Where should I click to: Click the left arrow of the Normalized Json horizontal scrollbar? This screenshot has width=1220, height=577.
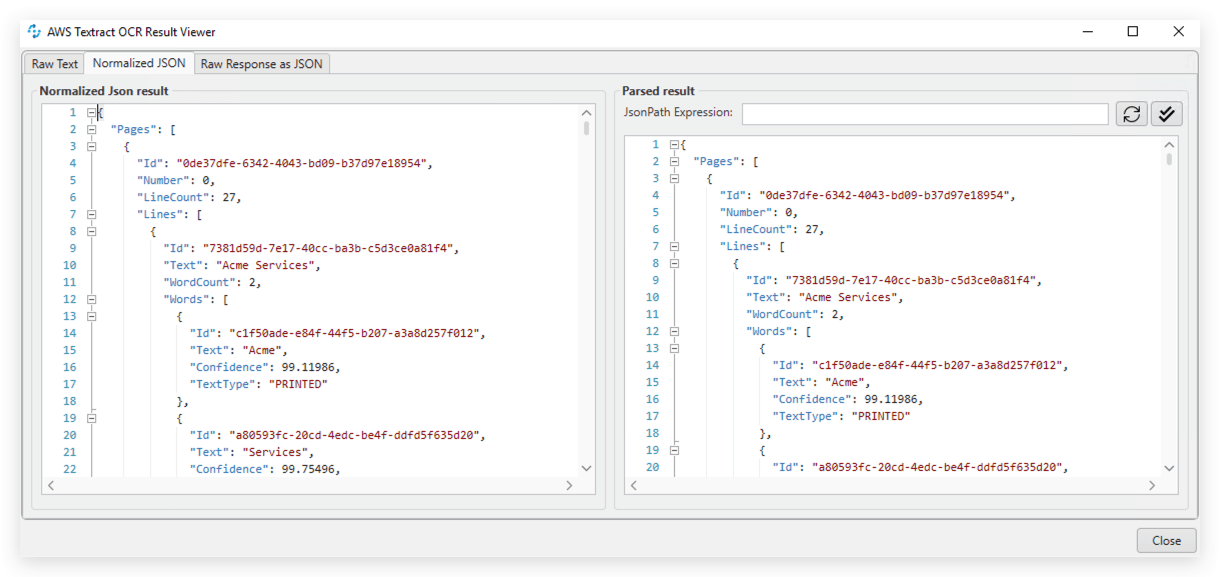click(51, 486)
